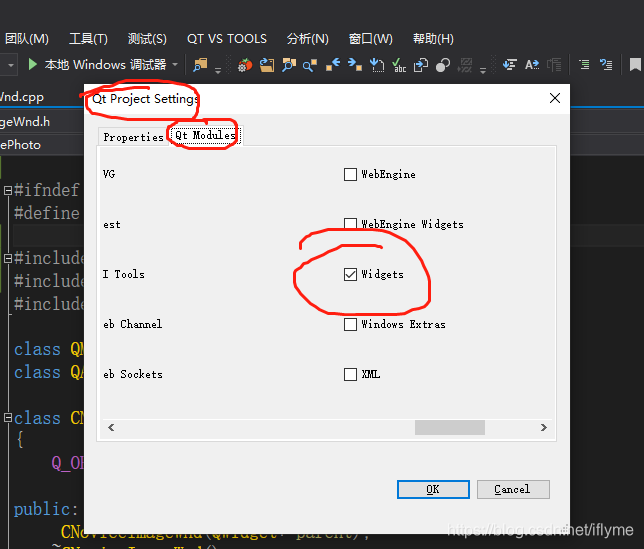Open toolbar overflow arrow before blue indent icon
Image resolution: width=644 pixels, height=549 pixels.
[x=483, y=71]
